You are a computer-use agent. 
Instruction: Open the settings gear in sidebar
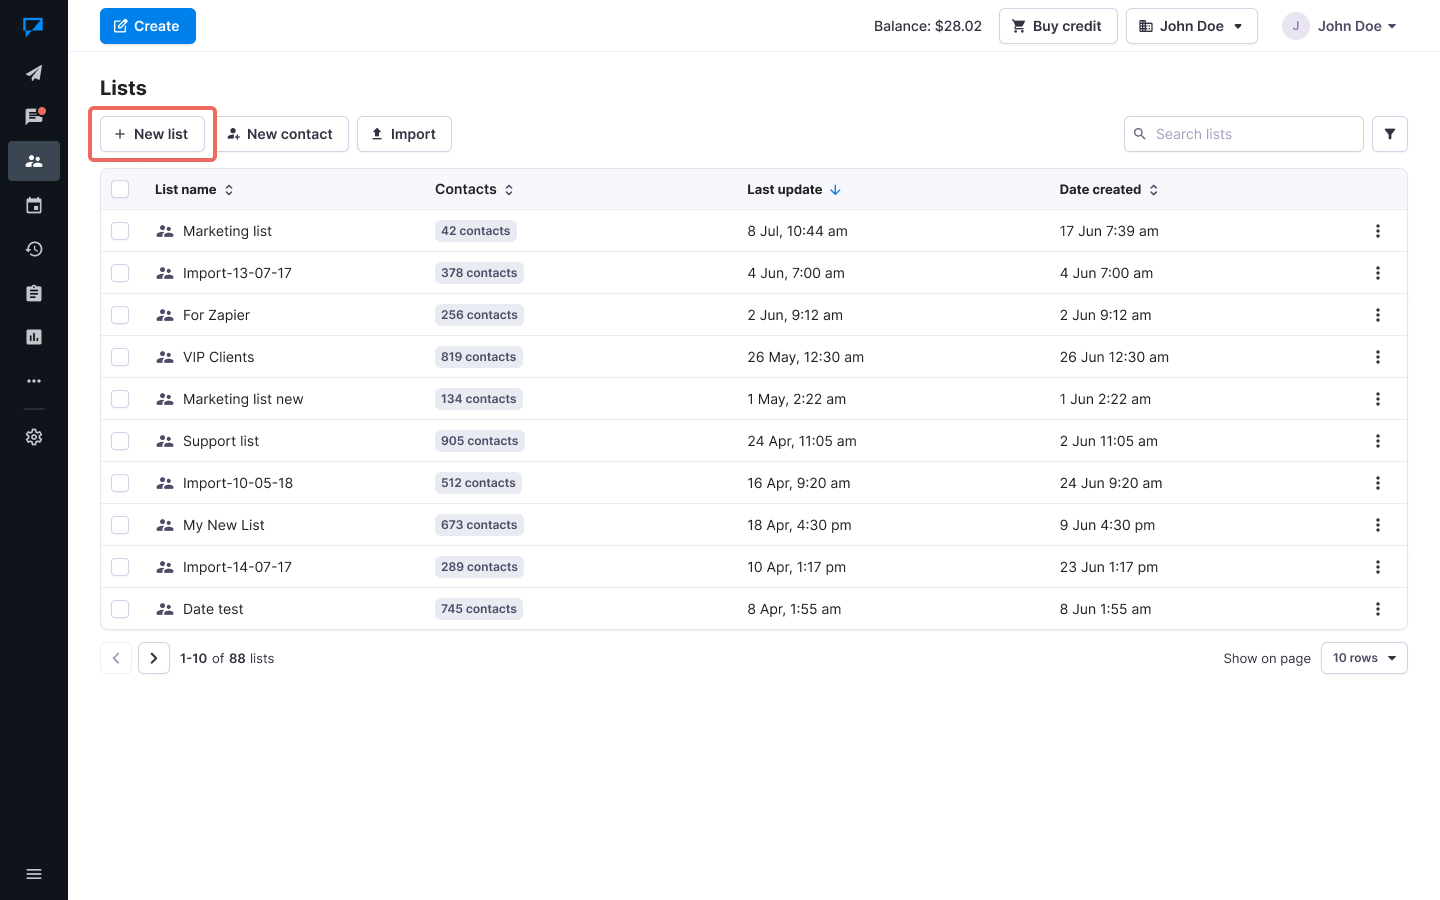point(34,437)
